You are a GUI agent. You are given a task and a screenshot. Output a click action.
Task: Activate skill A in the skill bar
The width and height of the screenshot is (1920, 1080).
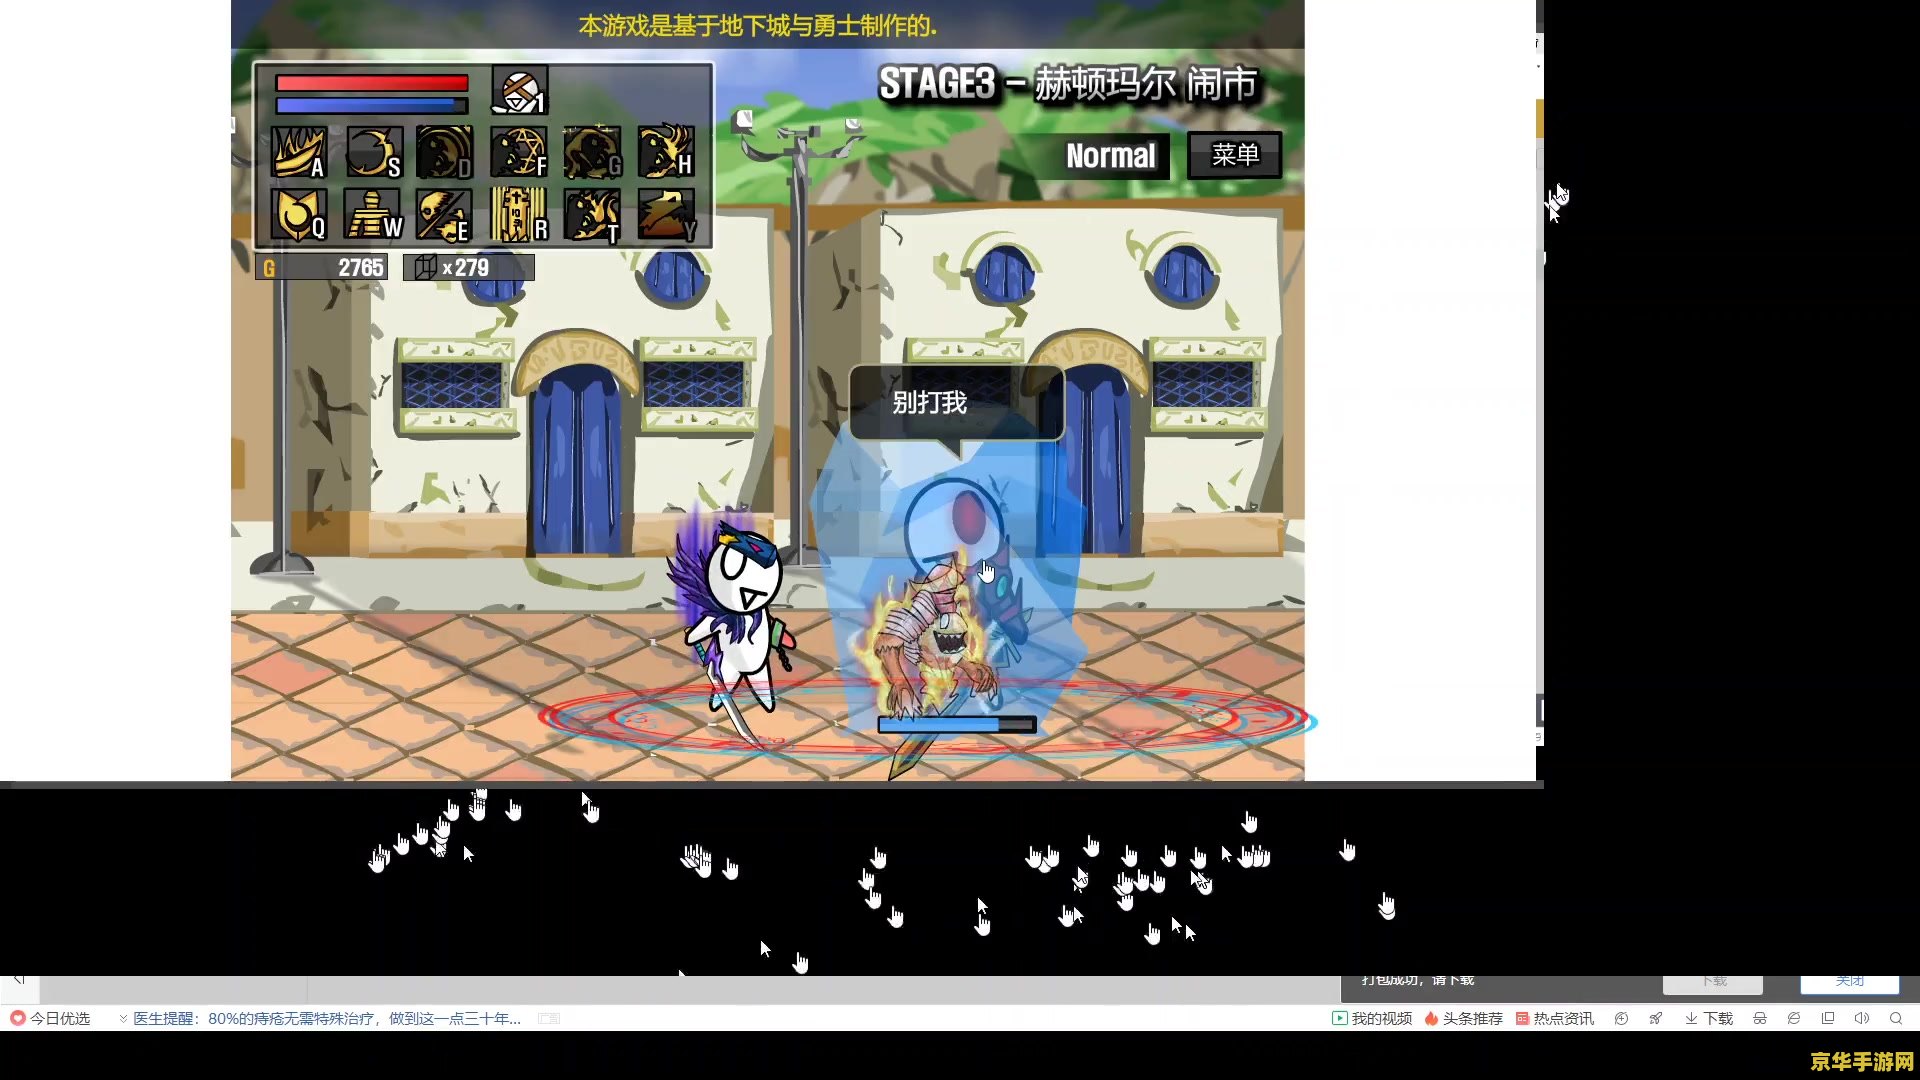point(299,153)
